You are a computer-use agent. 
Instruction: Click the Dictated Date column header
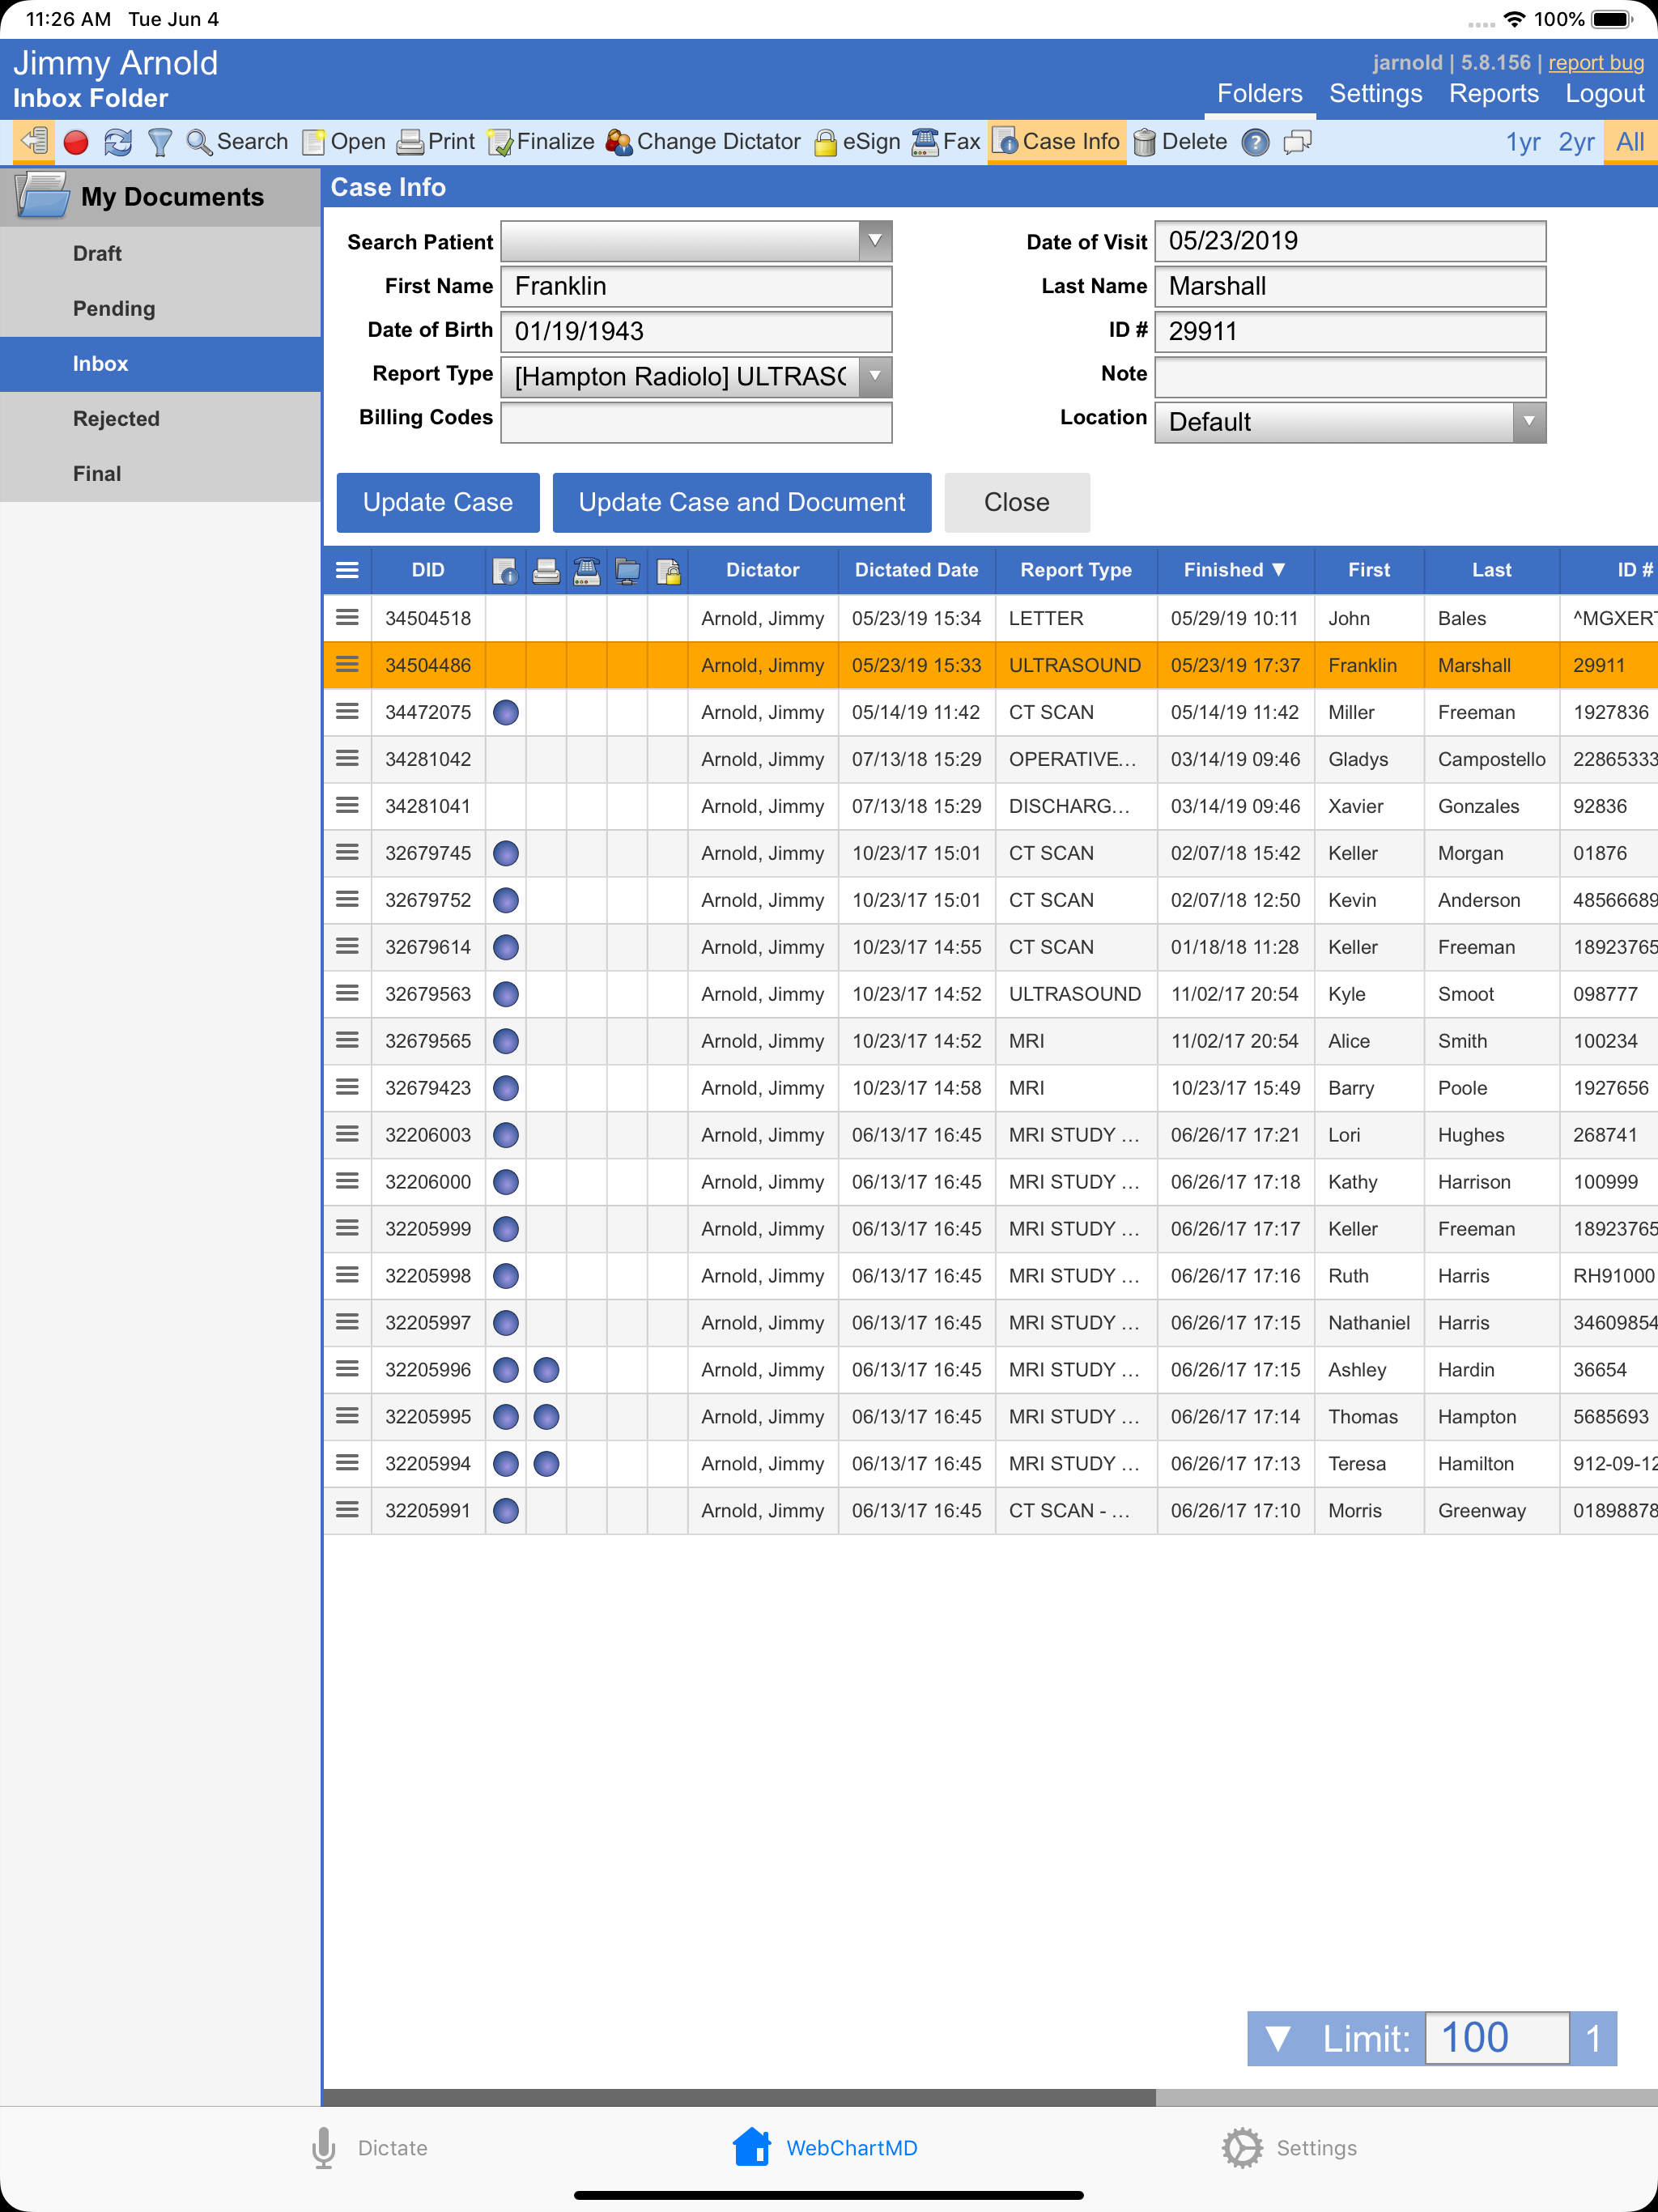click(x=916, y=570)
